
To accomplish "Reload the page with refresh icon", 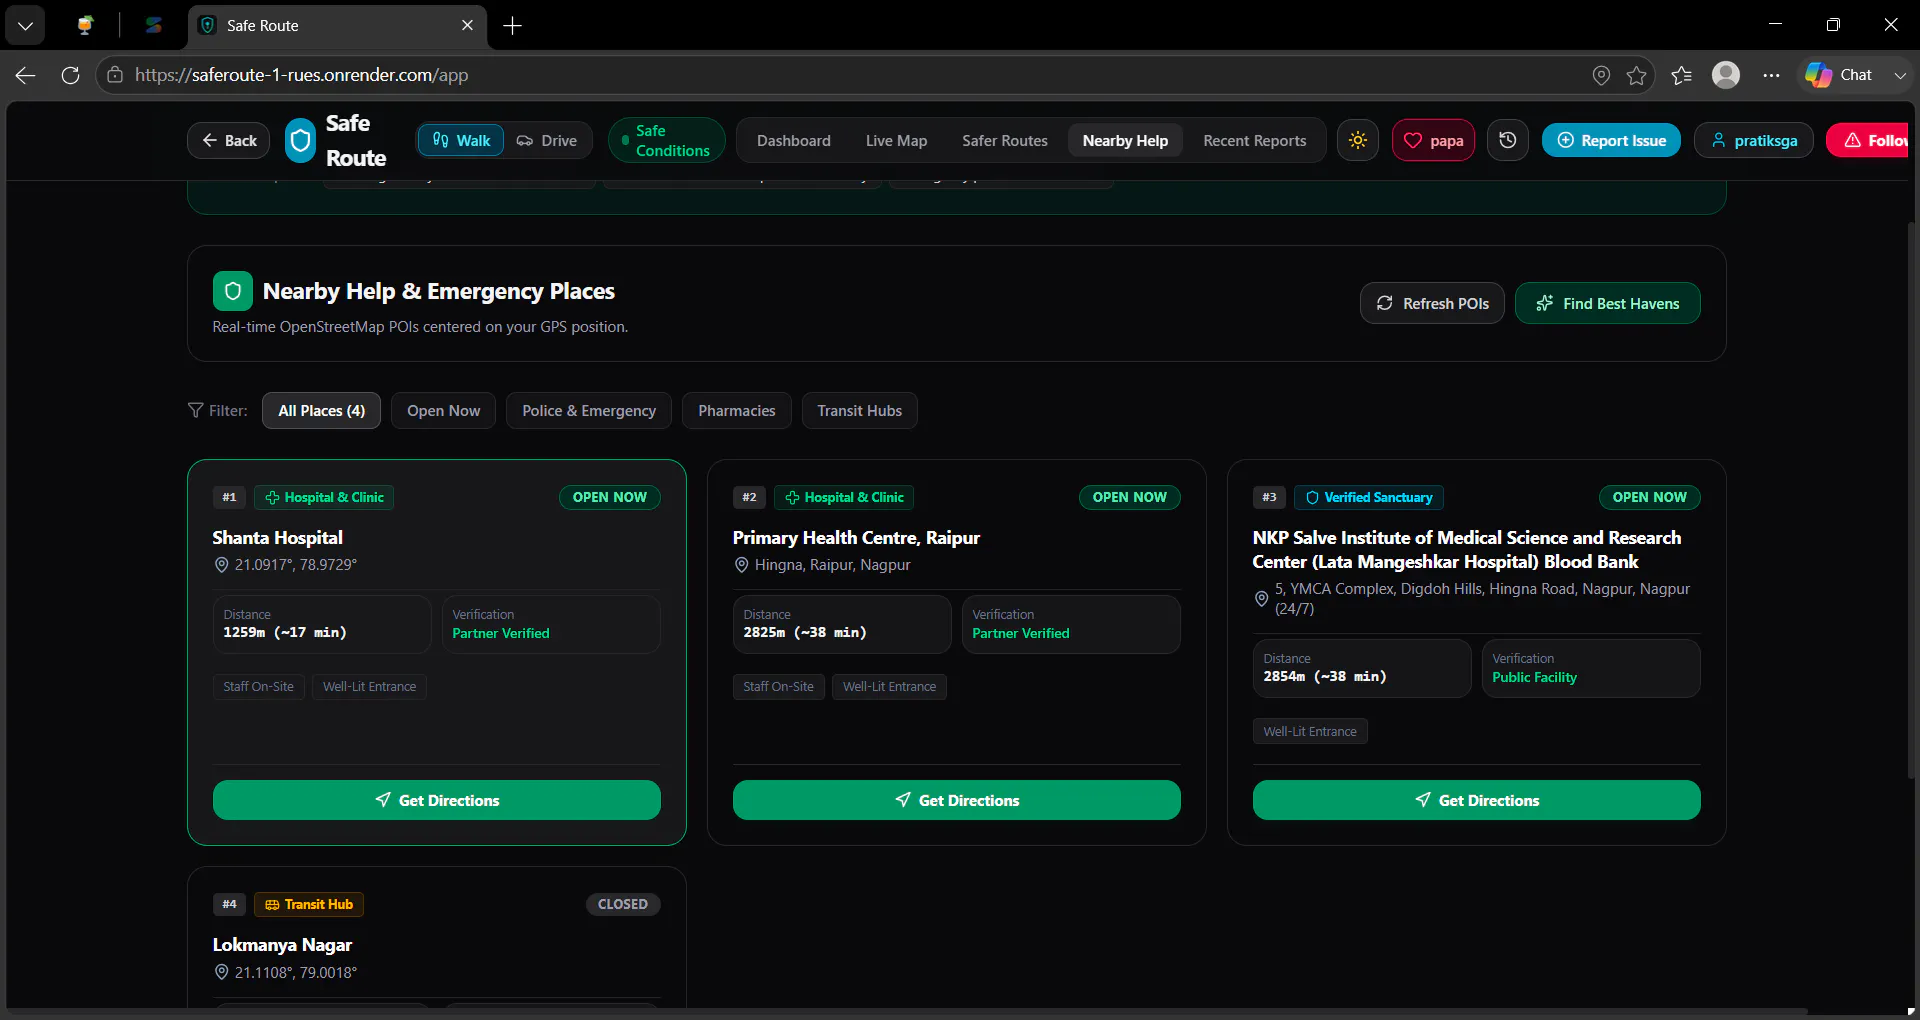I will pos(70,75).
